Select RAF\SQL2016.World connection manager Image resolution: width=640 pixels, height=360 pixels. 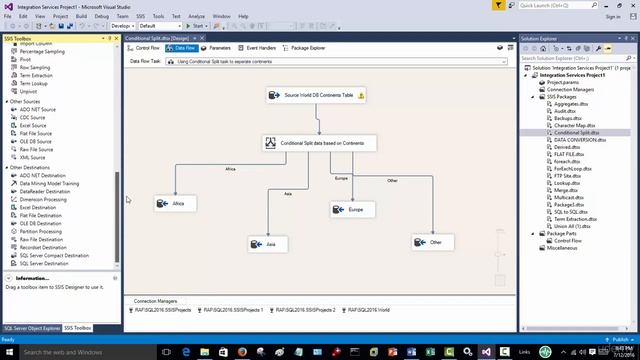point(366,310)
